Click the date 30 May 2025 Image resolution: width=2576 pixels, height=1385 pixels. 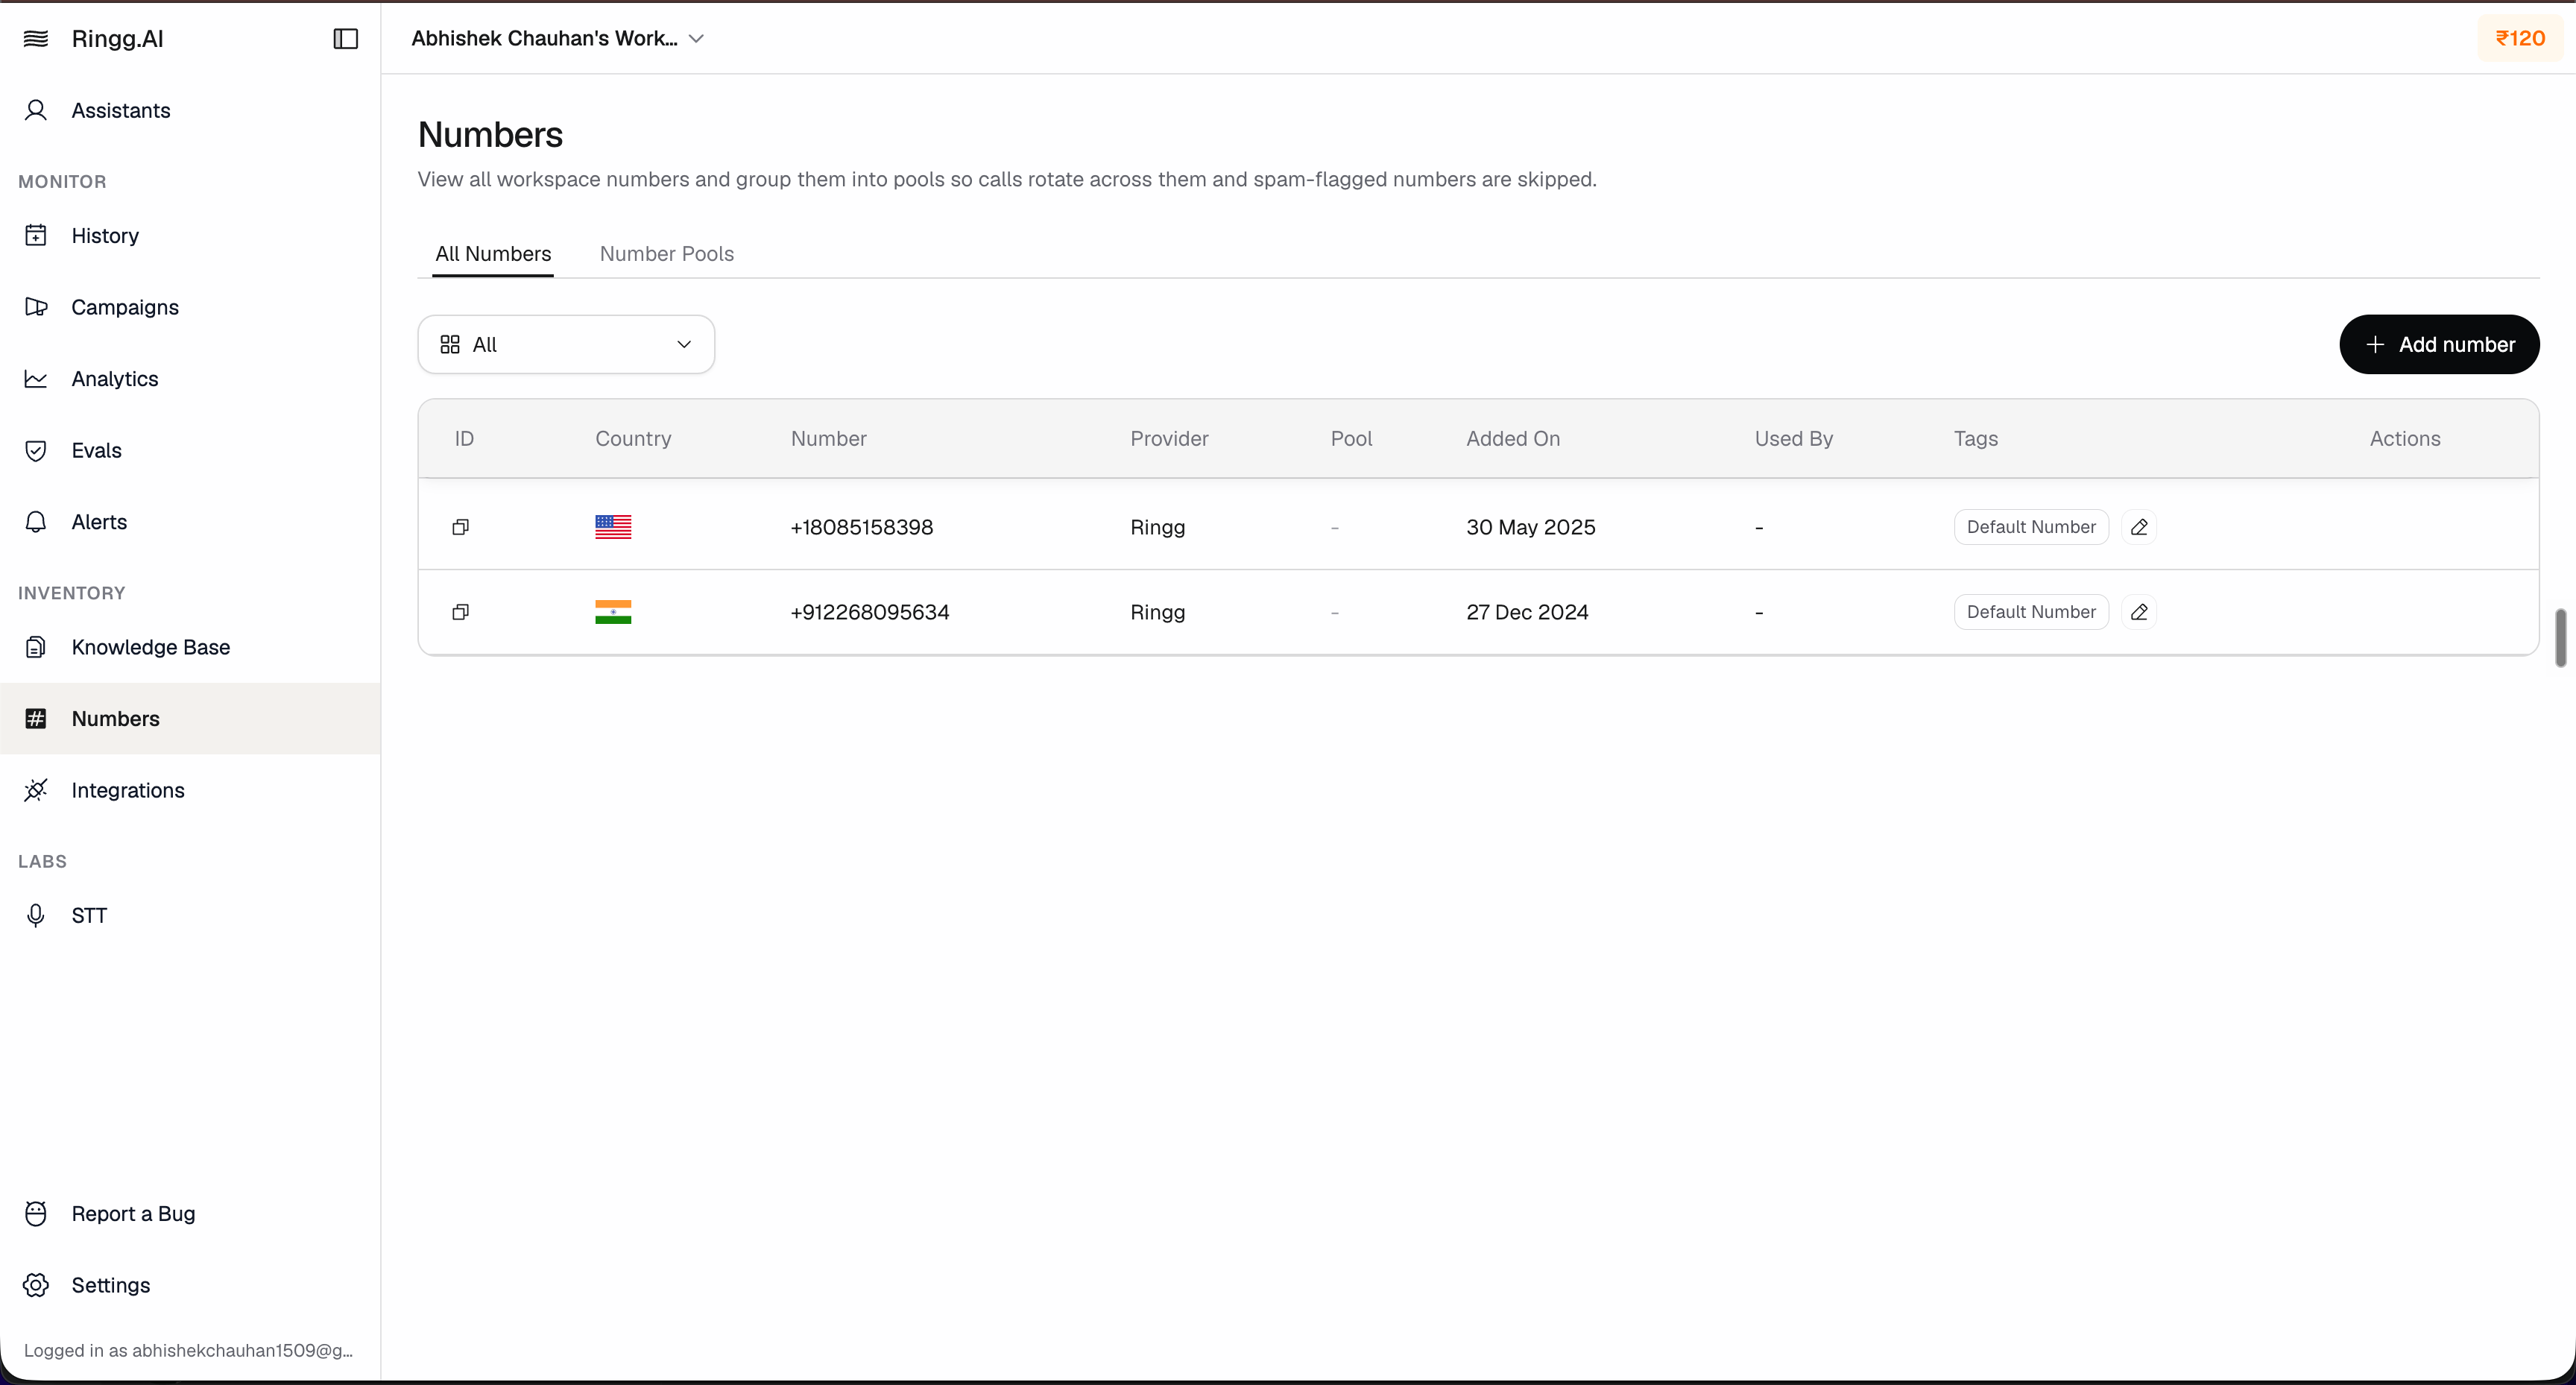(1531, 527)
